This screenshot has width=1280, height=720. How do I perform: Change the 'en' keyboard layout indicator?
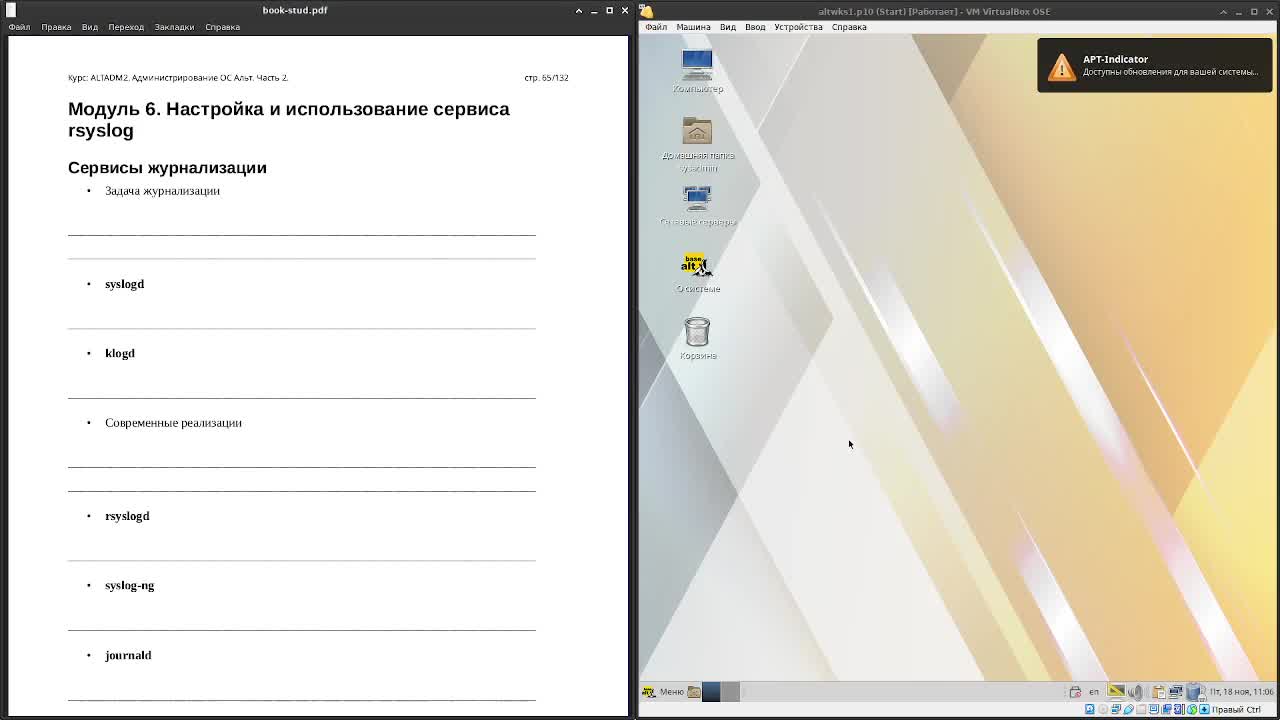(x=1094, y=692)
